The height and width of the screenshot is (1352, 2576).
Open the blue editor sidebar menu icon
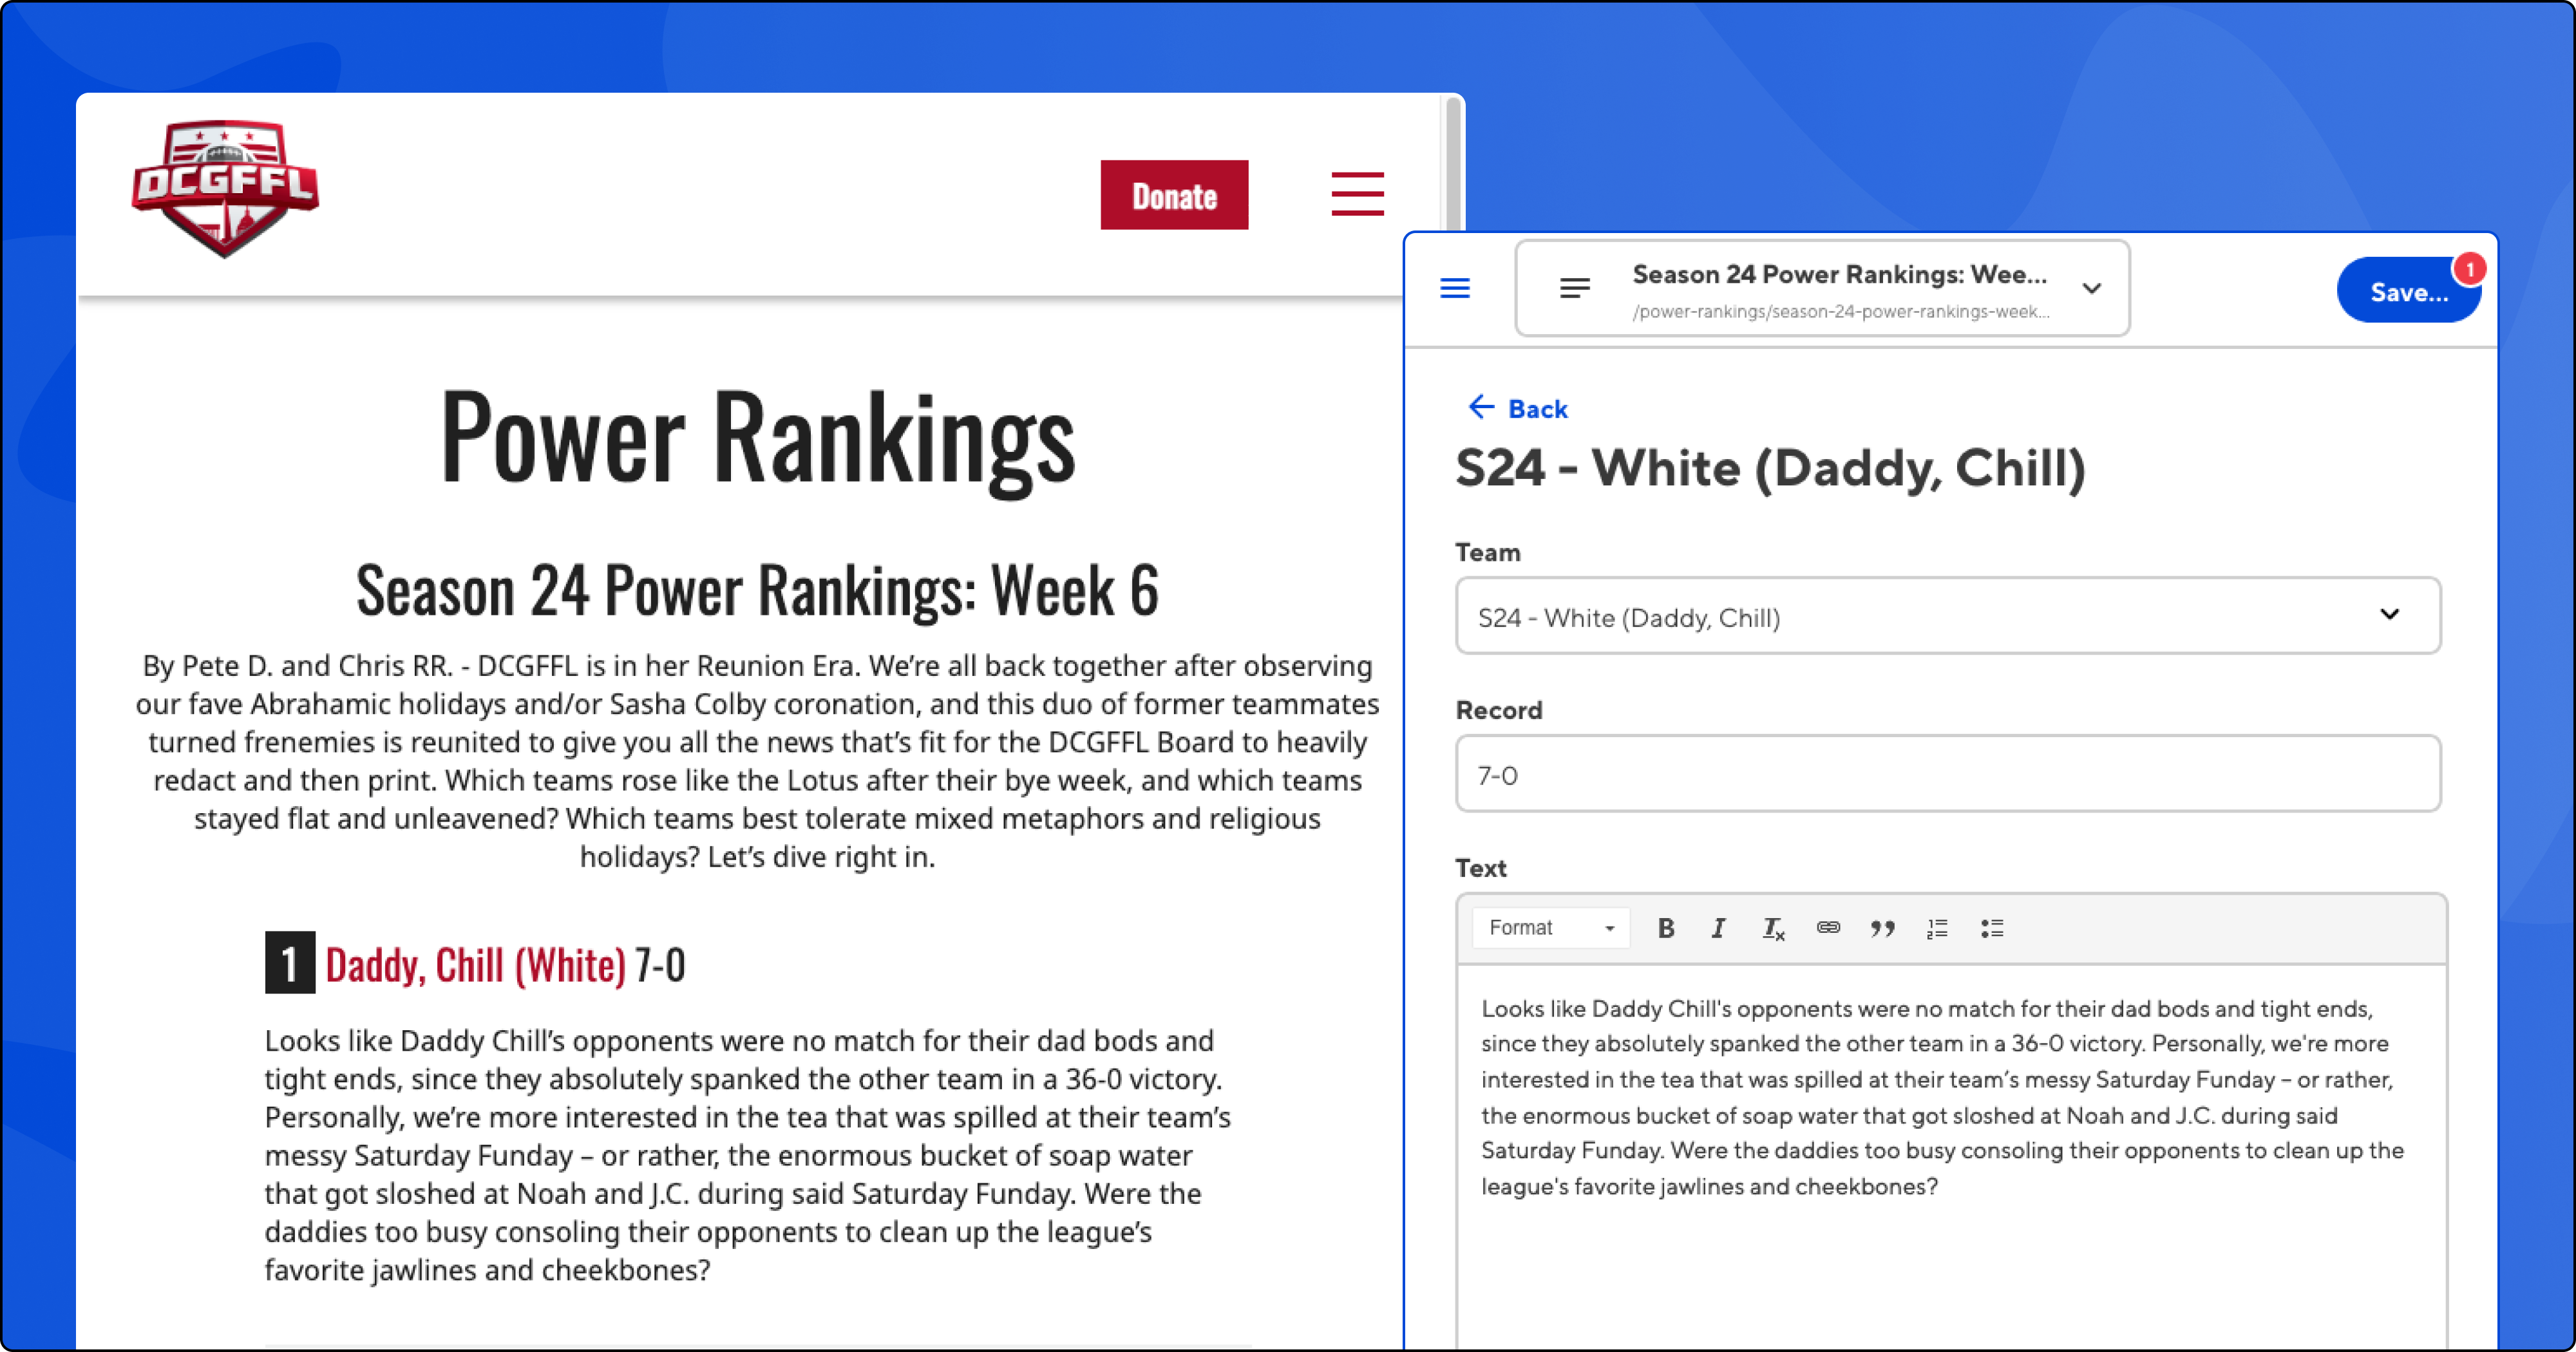tap(1455, 289)
